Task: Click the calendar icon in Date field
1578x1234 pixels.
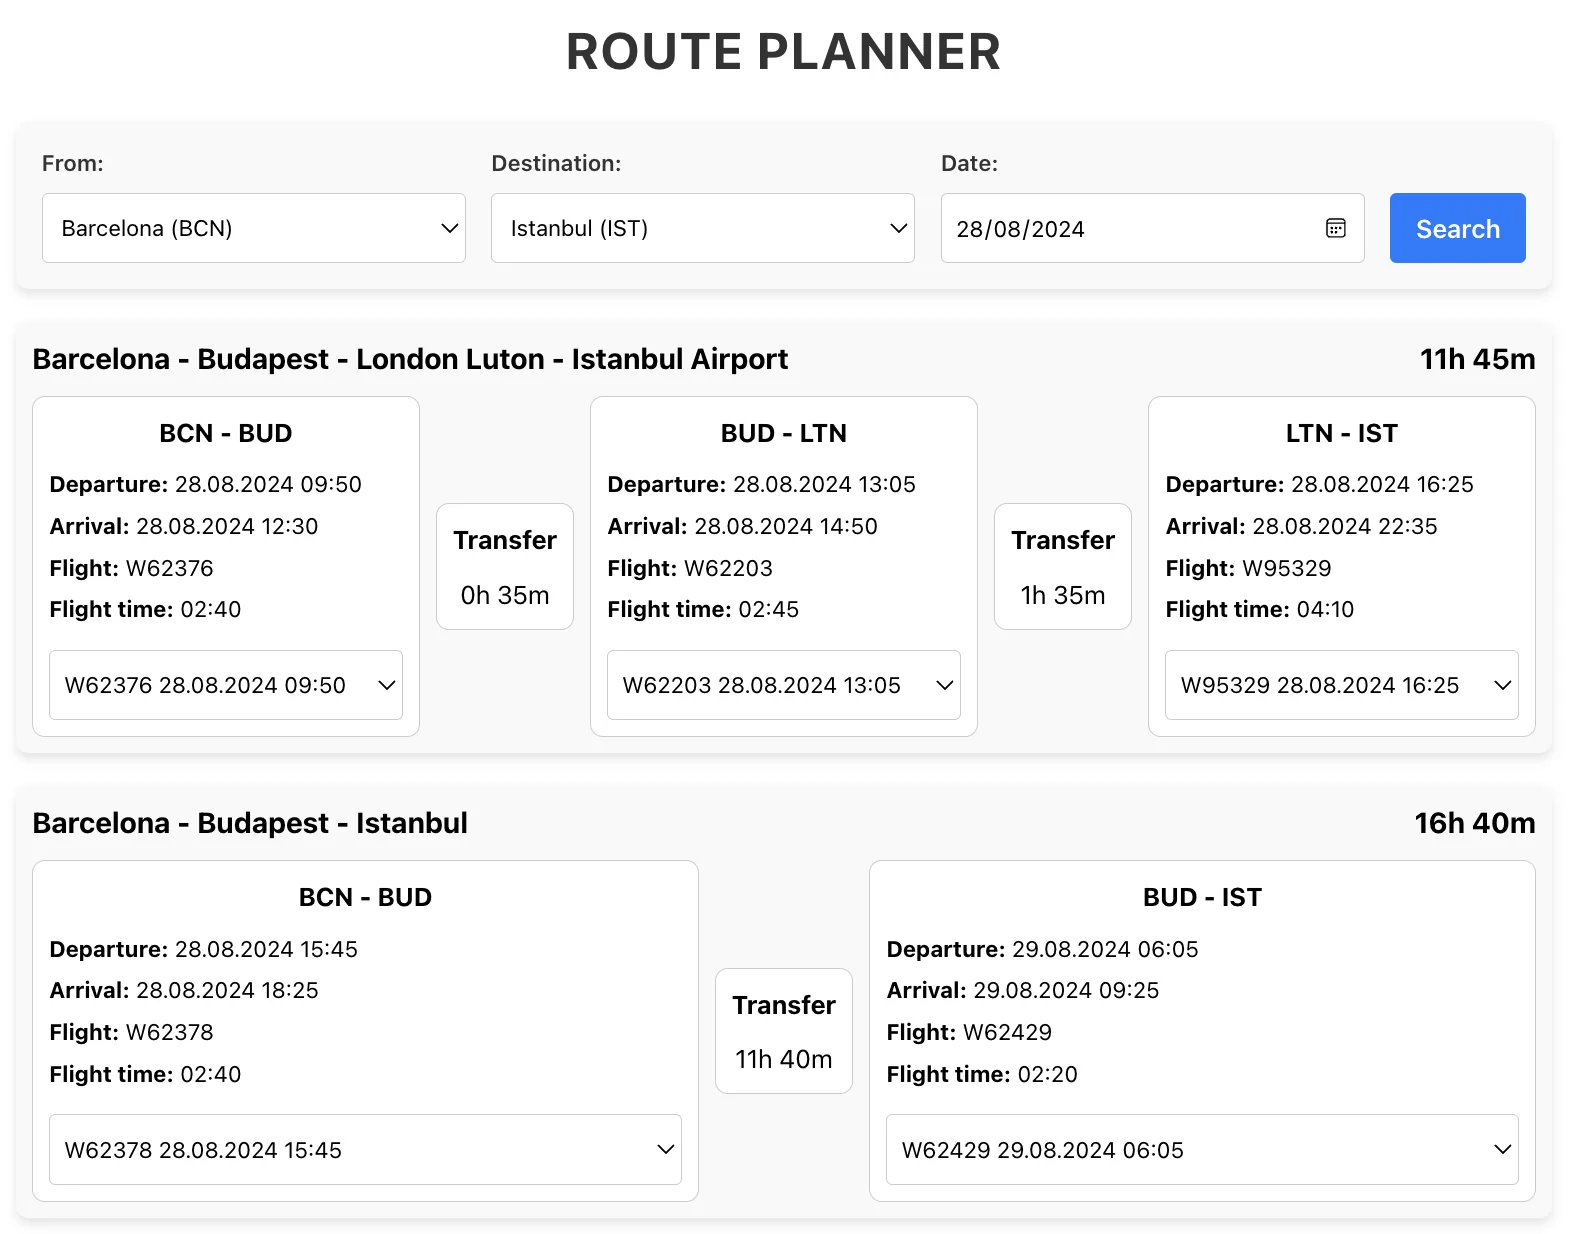Action: pos(1335,228)
